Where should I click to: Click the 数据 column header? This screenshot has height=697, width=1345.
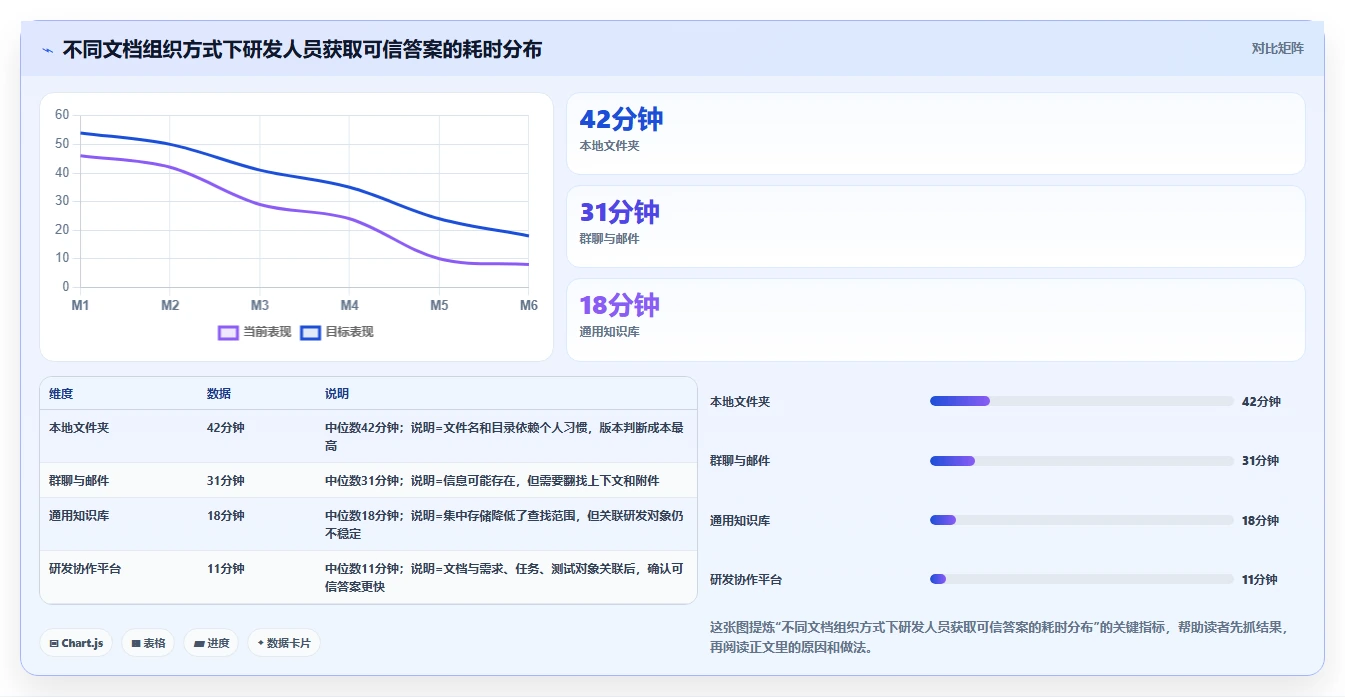[x=219, y=394]
